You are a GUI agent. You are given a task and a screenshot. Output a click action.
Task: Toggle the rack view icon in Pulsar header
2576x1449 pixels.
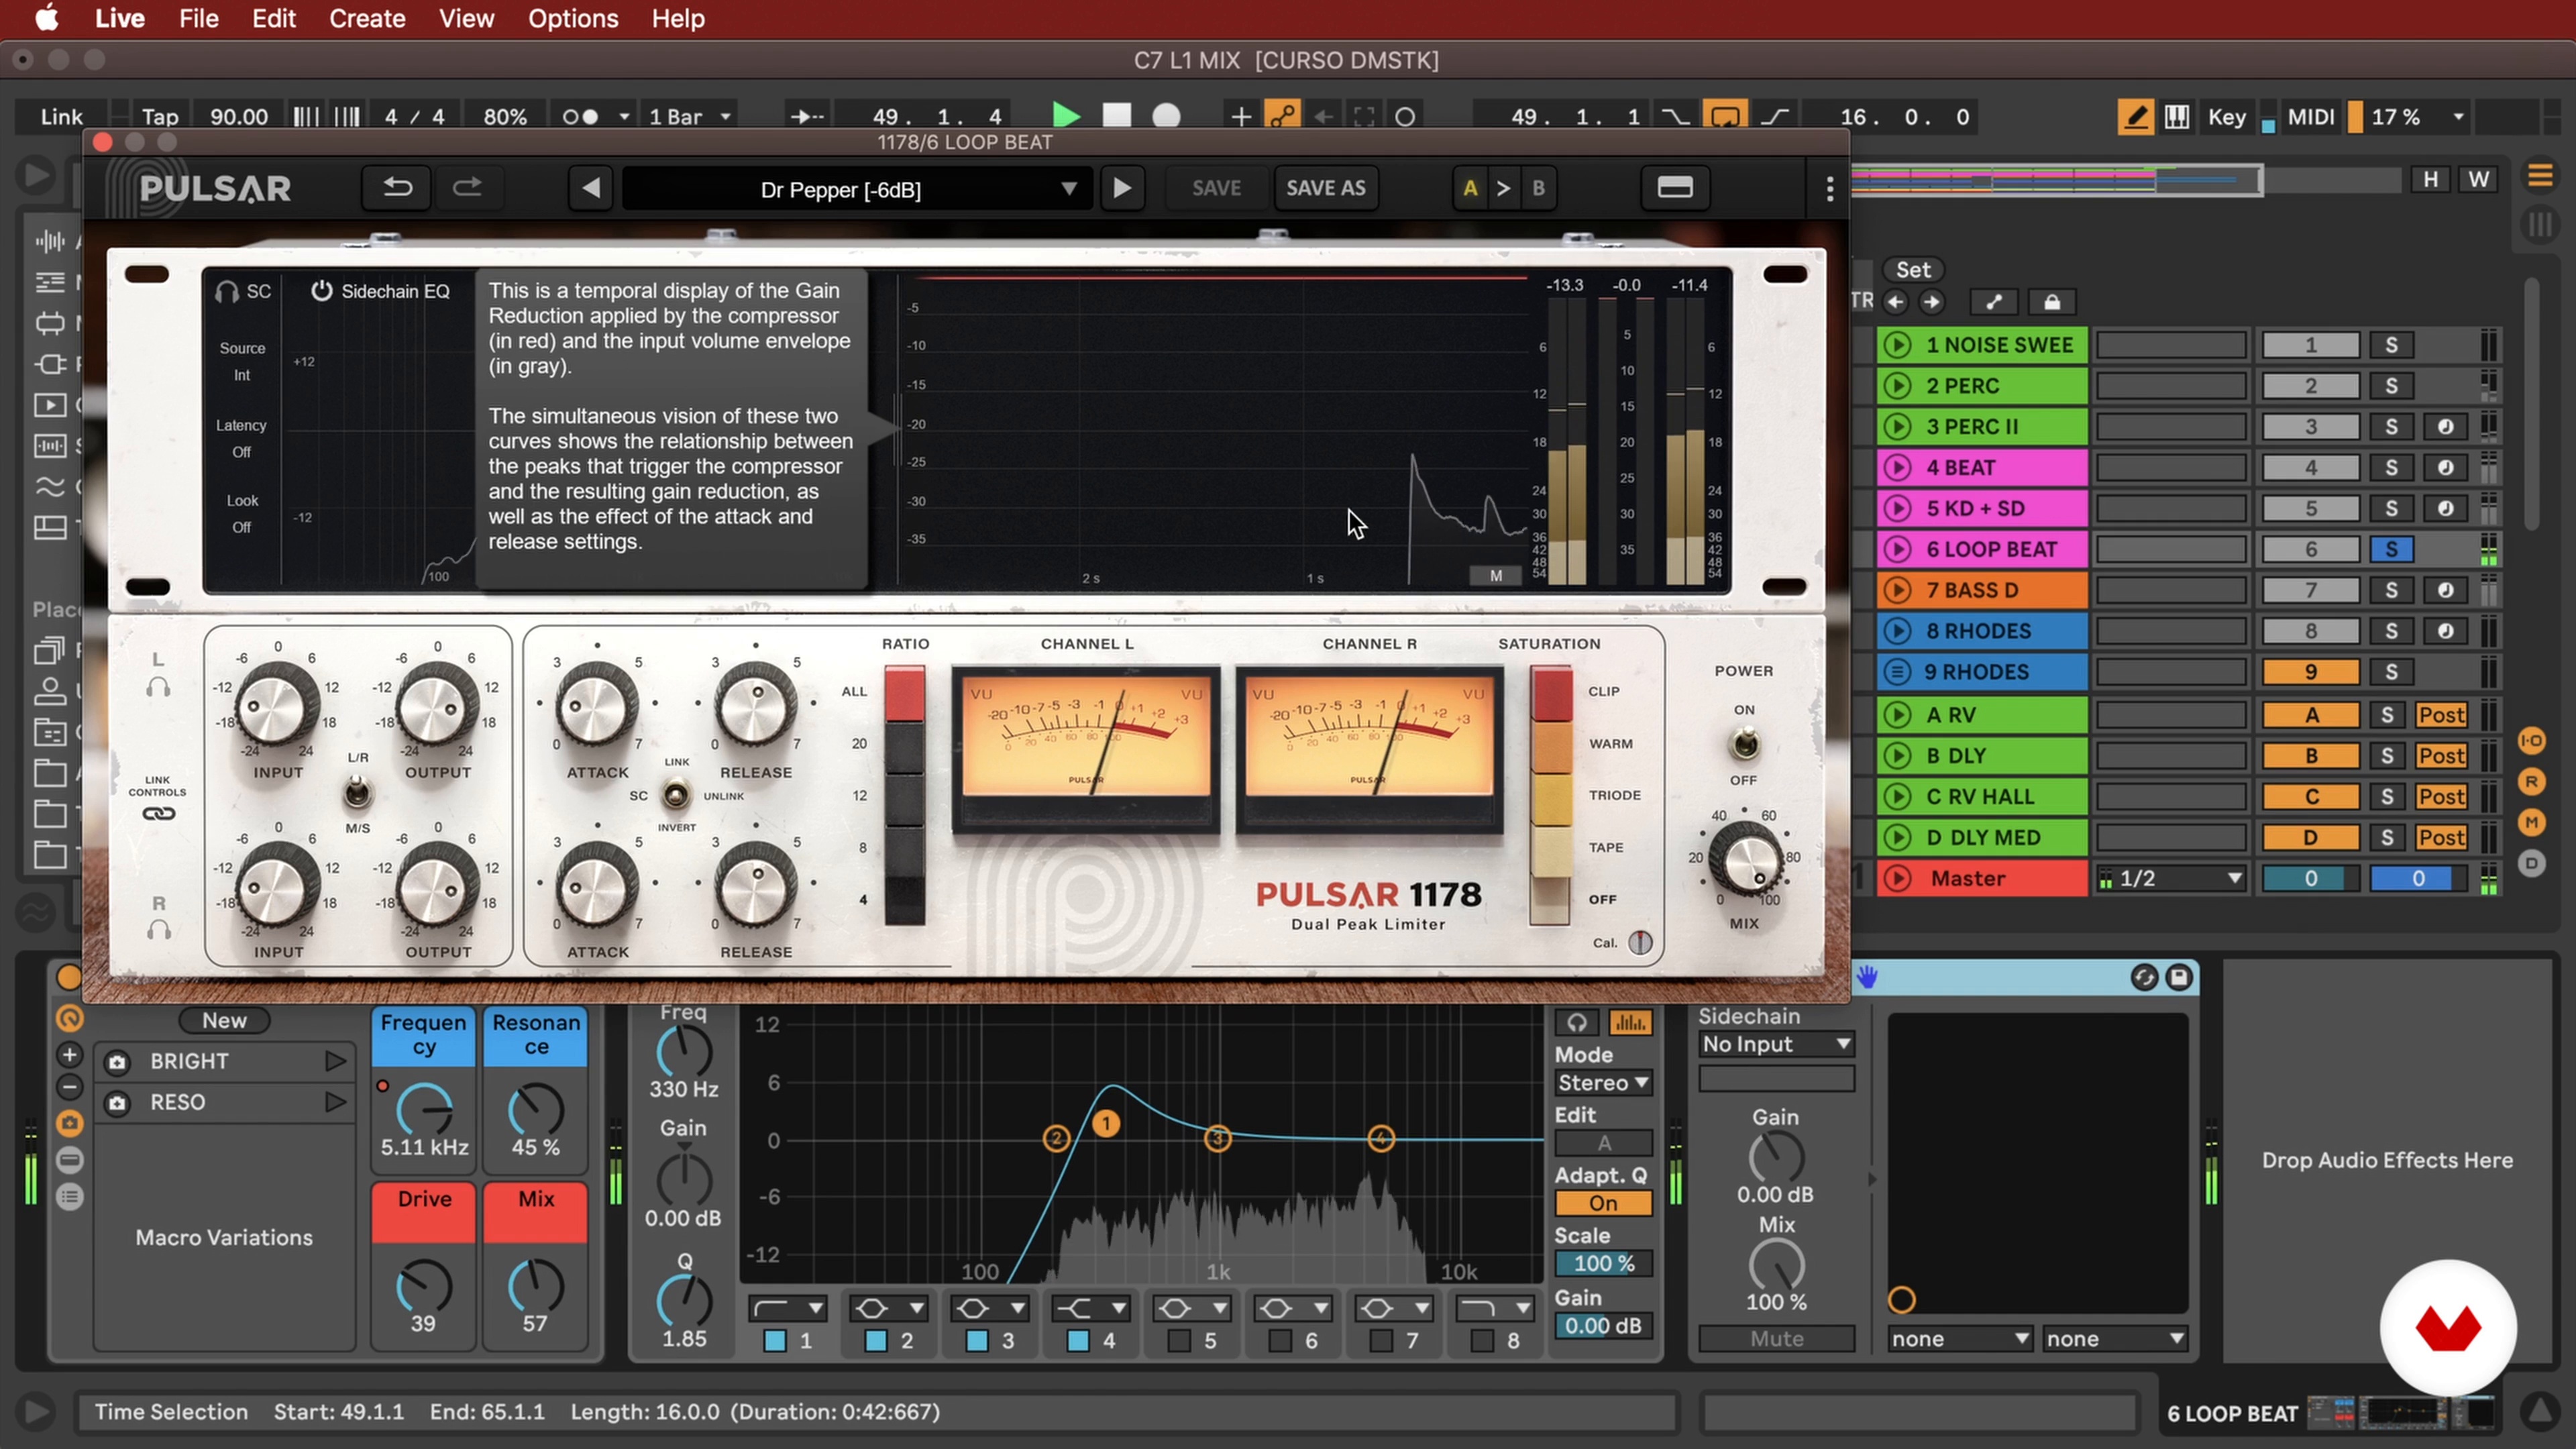1675,188
